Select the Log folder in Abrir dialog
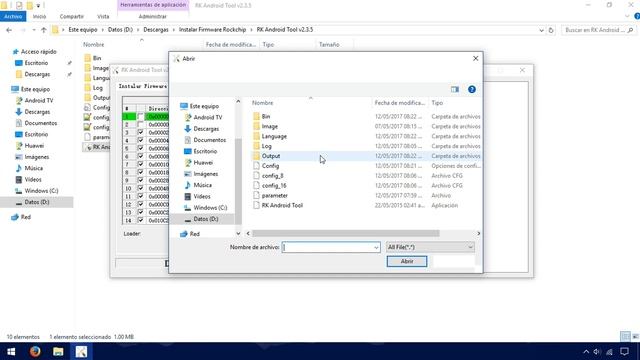 tap(266, 146)
